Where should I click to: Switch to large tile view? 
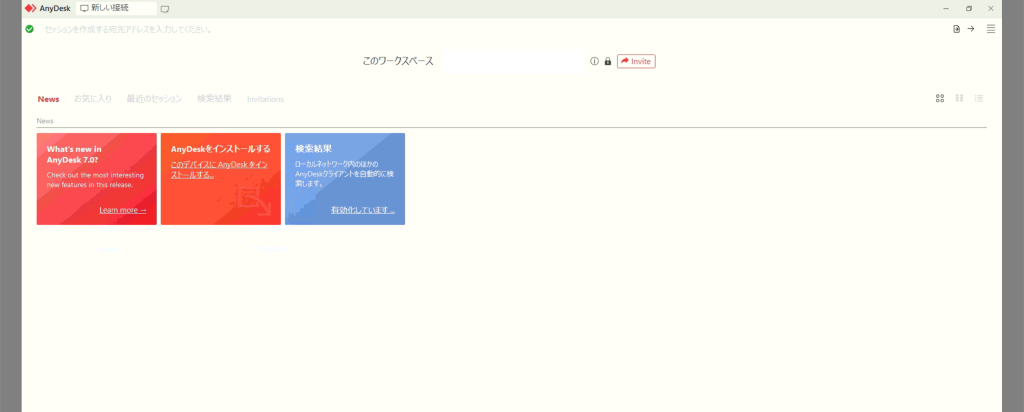click(x=940, y=99)
